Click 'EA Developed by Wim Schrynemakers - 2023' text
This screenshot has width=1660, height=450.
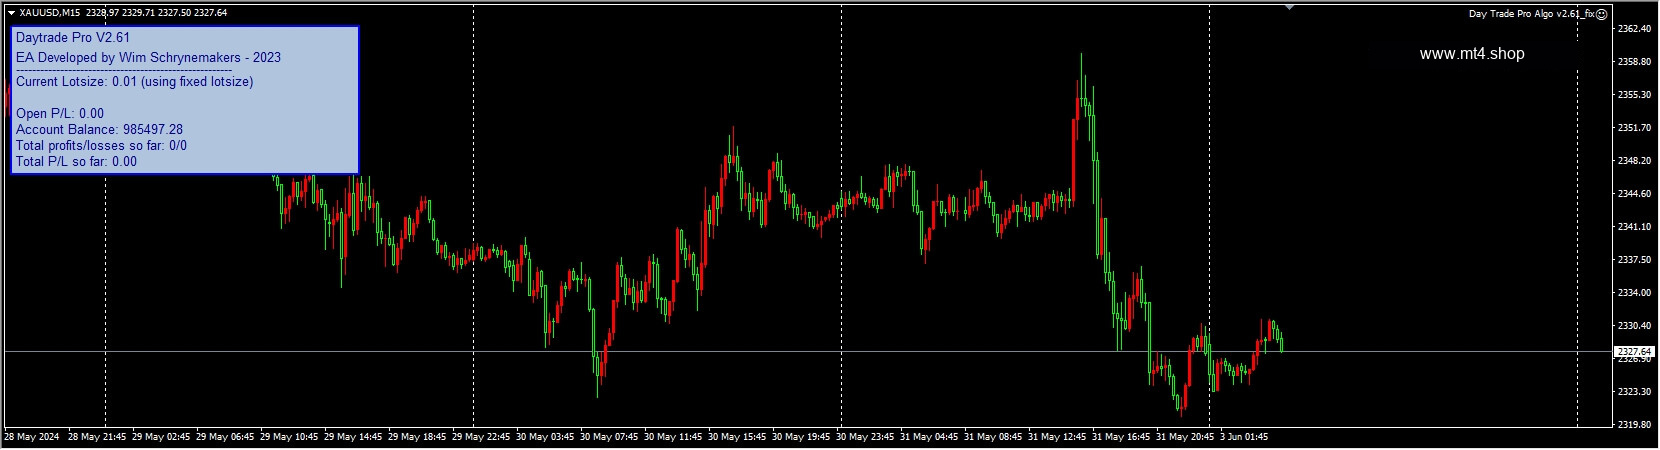[148, 58]
